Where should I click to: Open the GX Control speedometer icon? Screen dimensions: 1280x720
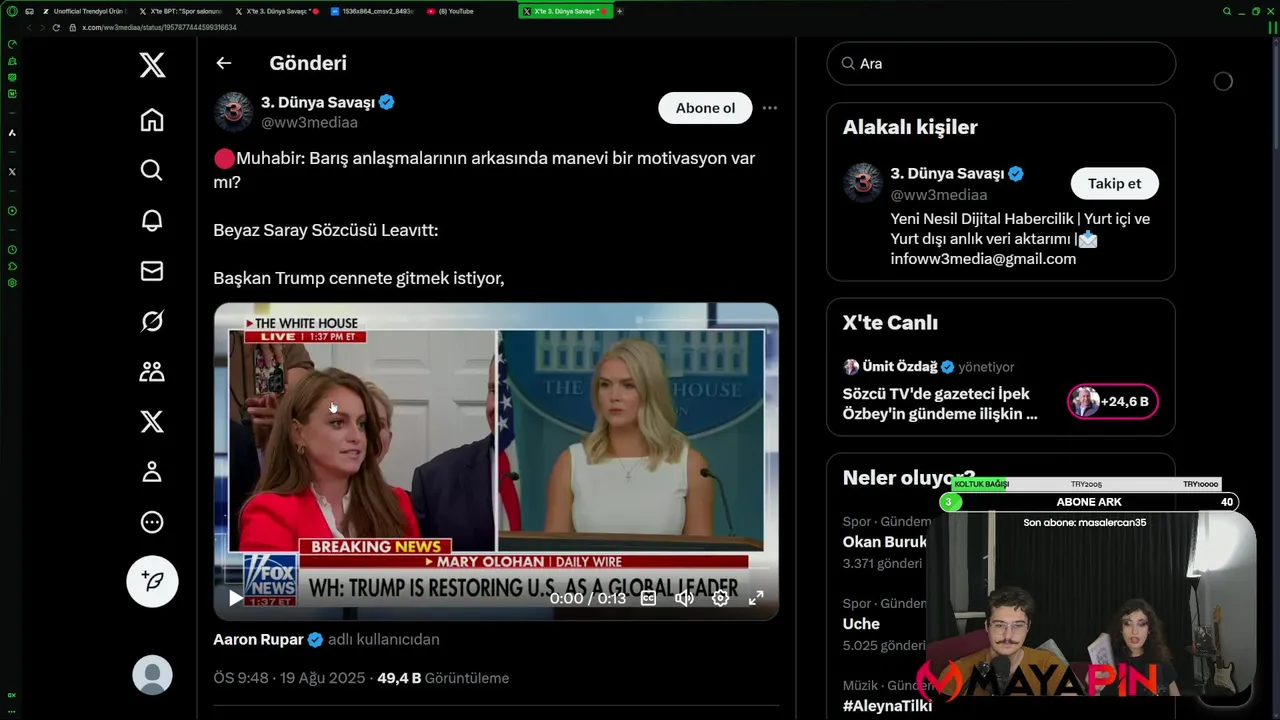[x=12, y=44]
